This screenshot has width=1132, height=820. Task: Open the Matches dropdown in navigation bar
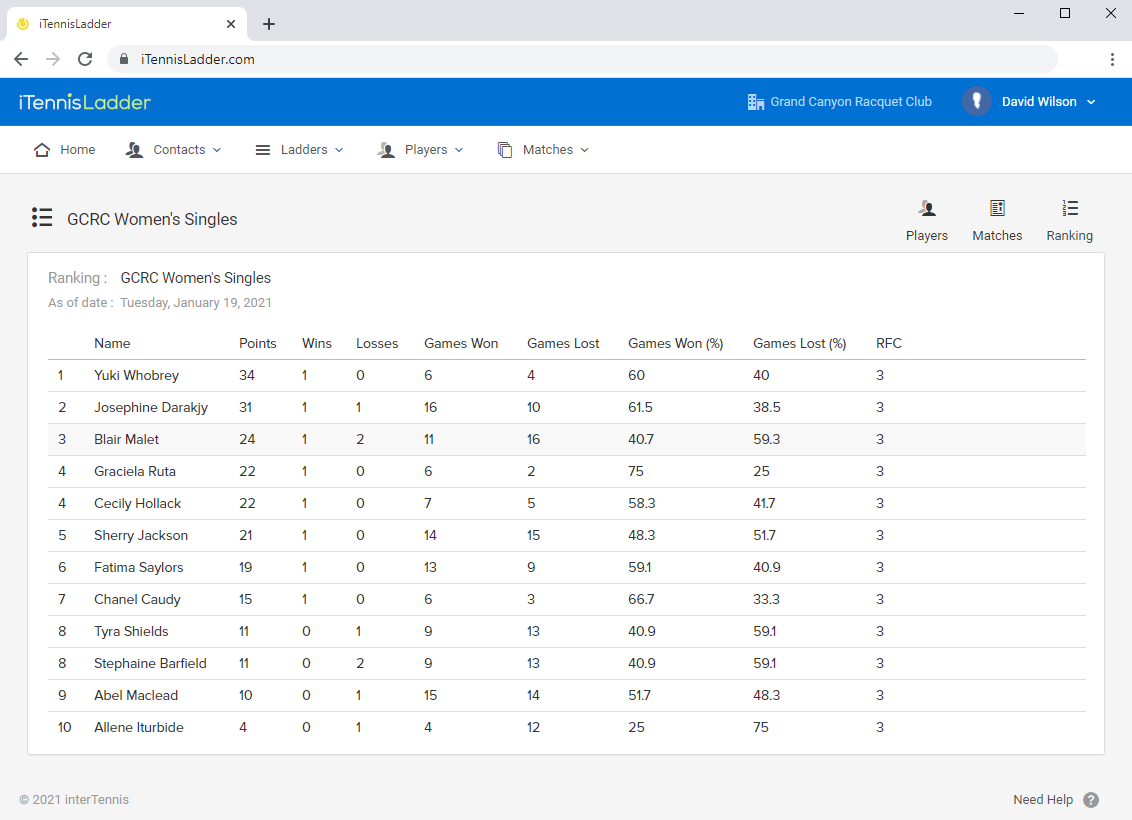pyautogui.click(x=543, y=150)
